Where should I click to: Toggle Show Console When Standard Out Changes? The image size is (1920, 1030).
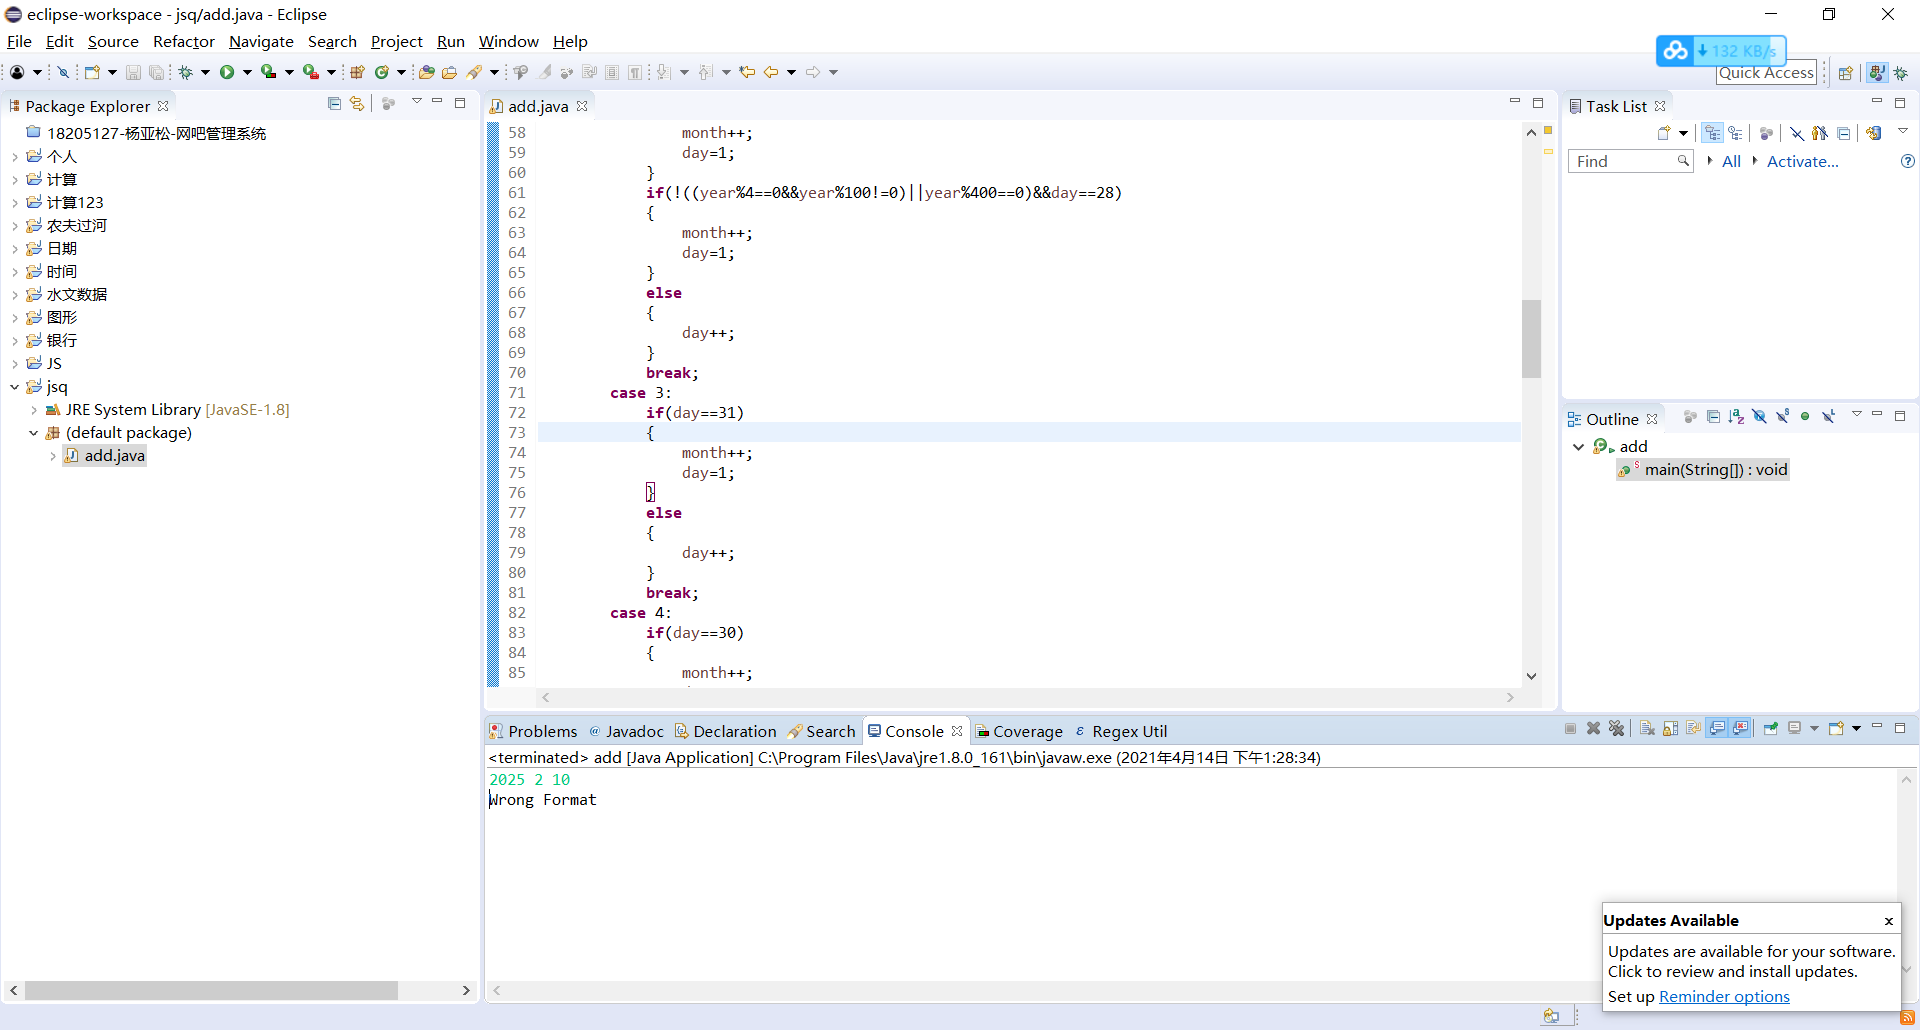click(1717, 729)
